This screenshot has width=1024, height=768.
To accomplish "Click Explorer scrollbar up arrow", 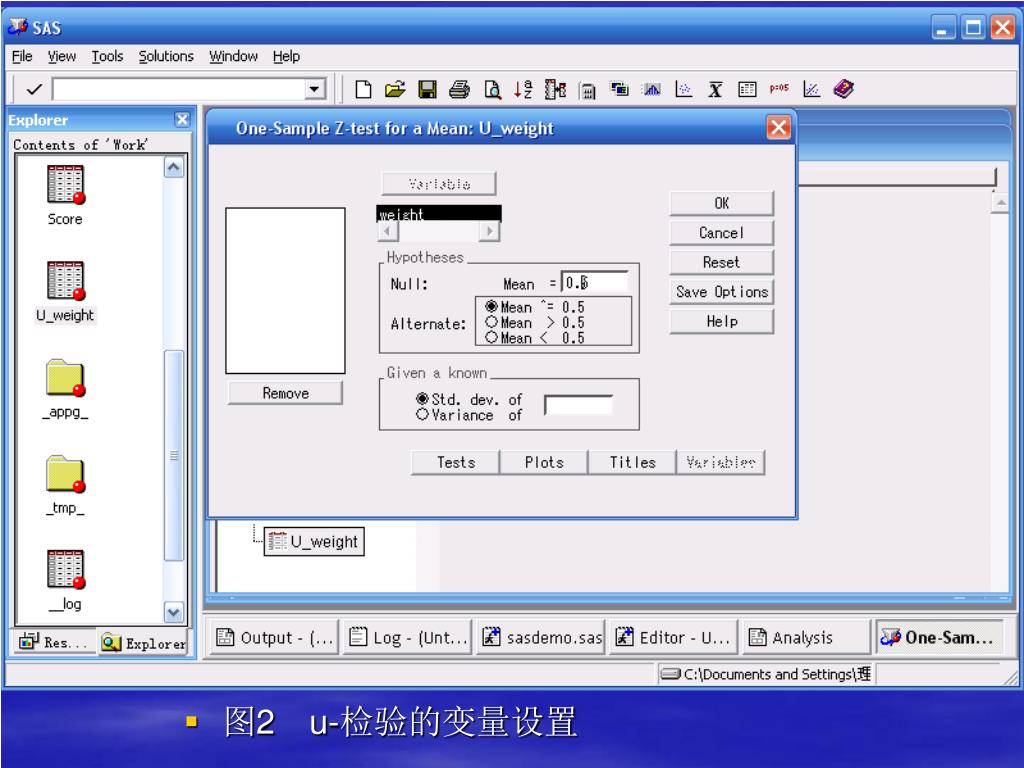I will pos(174,168).
